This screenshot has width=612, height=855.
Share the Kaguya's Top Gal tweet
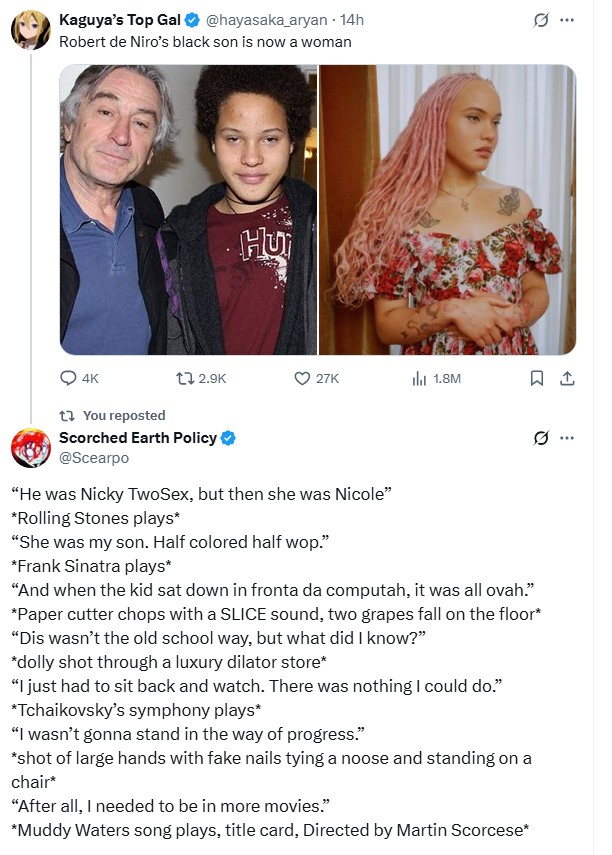pyautogui.click(x=566, y=378)
